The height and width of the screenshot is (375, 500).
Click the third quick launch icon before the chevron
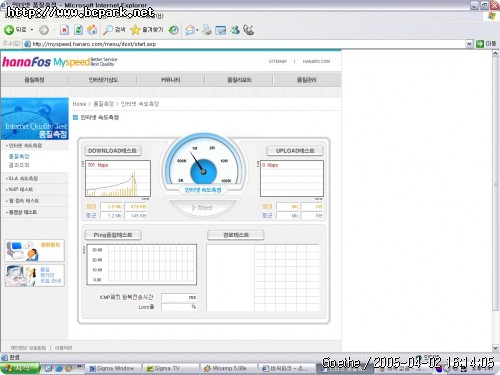(x=69, y=368)
